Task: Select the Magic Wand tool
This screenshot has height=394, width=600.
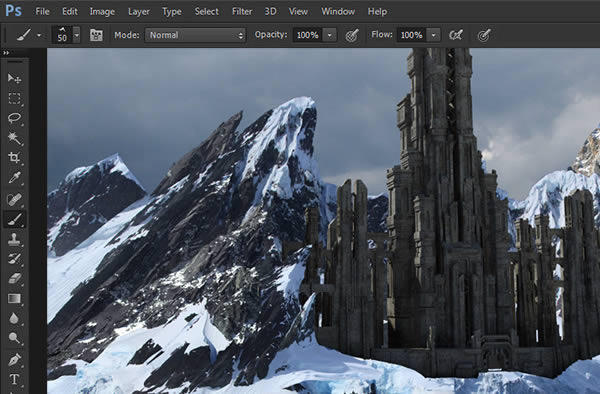Action: (x=14, y=138)
